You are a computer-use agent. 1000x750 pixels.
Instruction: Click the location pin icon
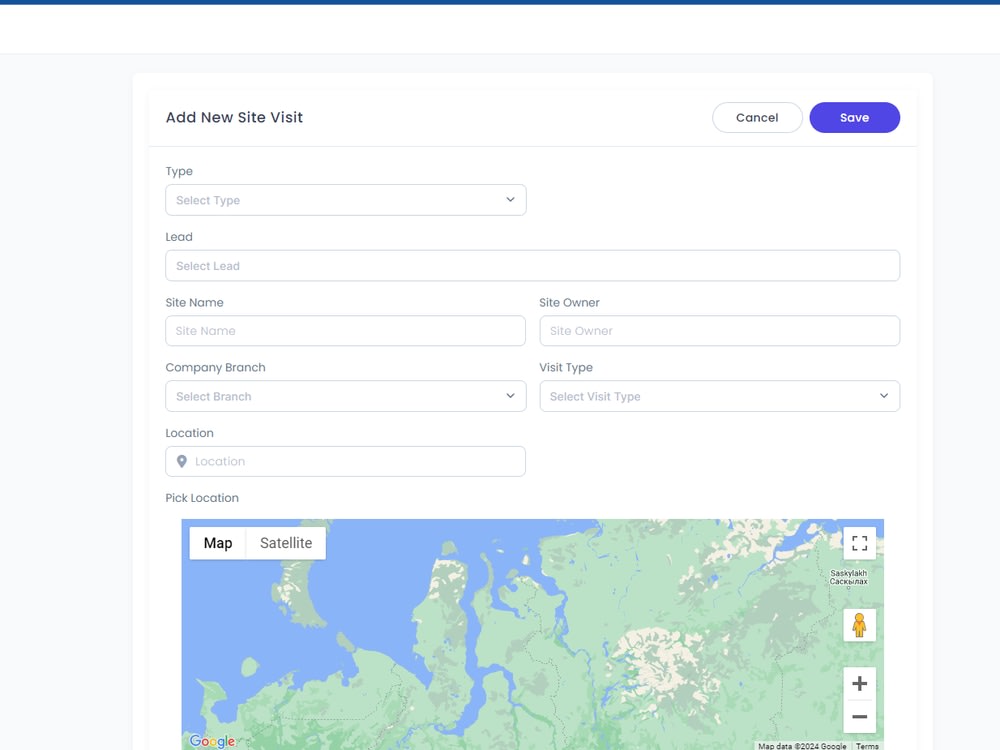(182, 461)
